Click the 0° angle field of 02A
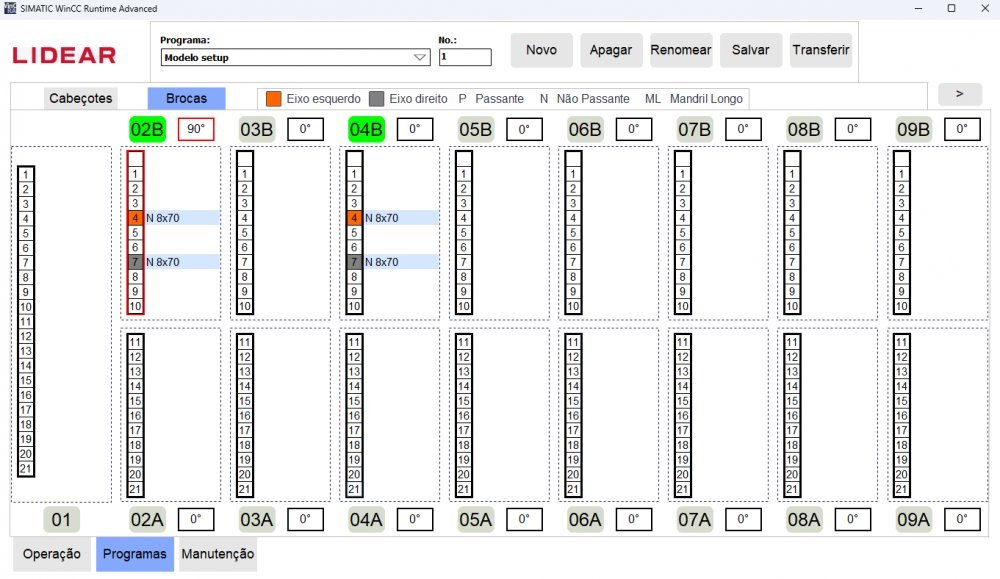The height and width of the screenshot is (579, 1000). pos(196,519)
